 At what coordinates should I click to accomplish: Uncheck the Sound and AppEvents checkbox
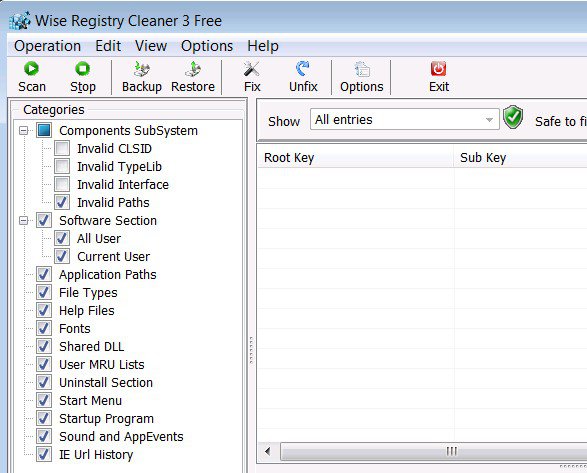pos(44,436)
